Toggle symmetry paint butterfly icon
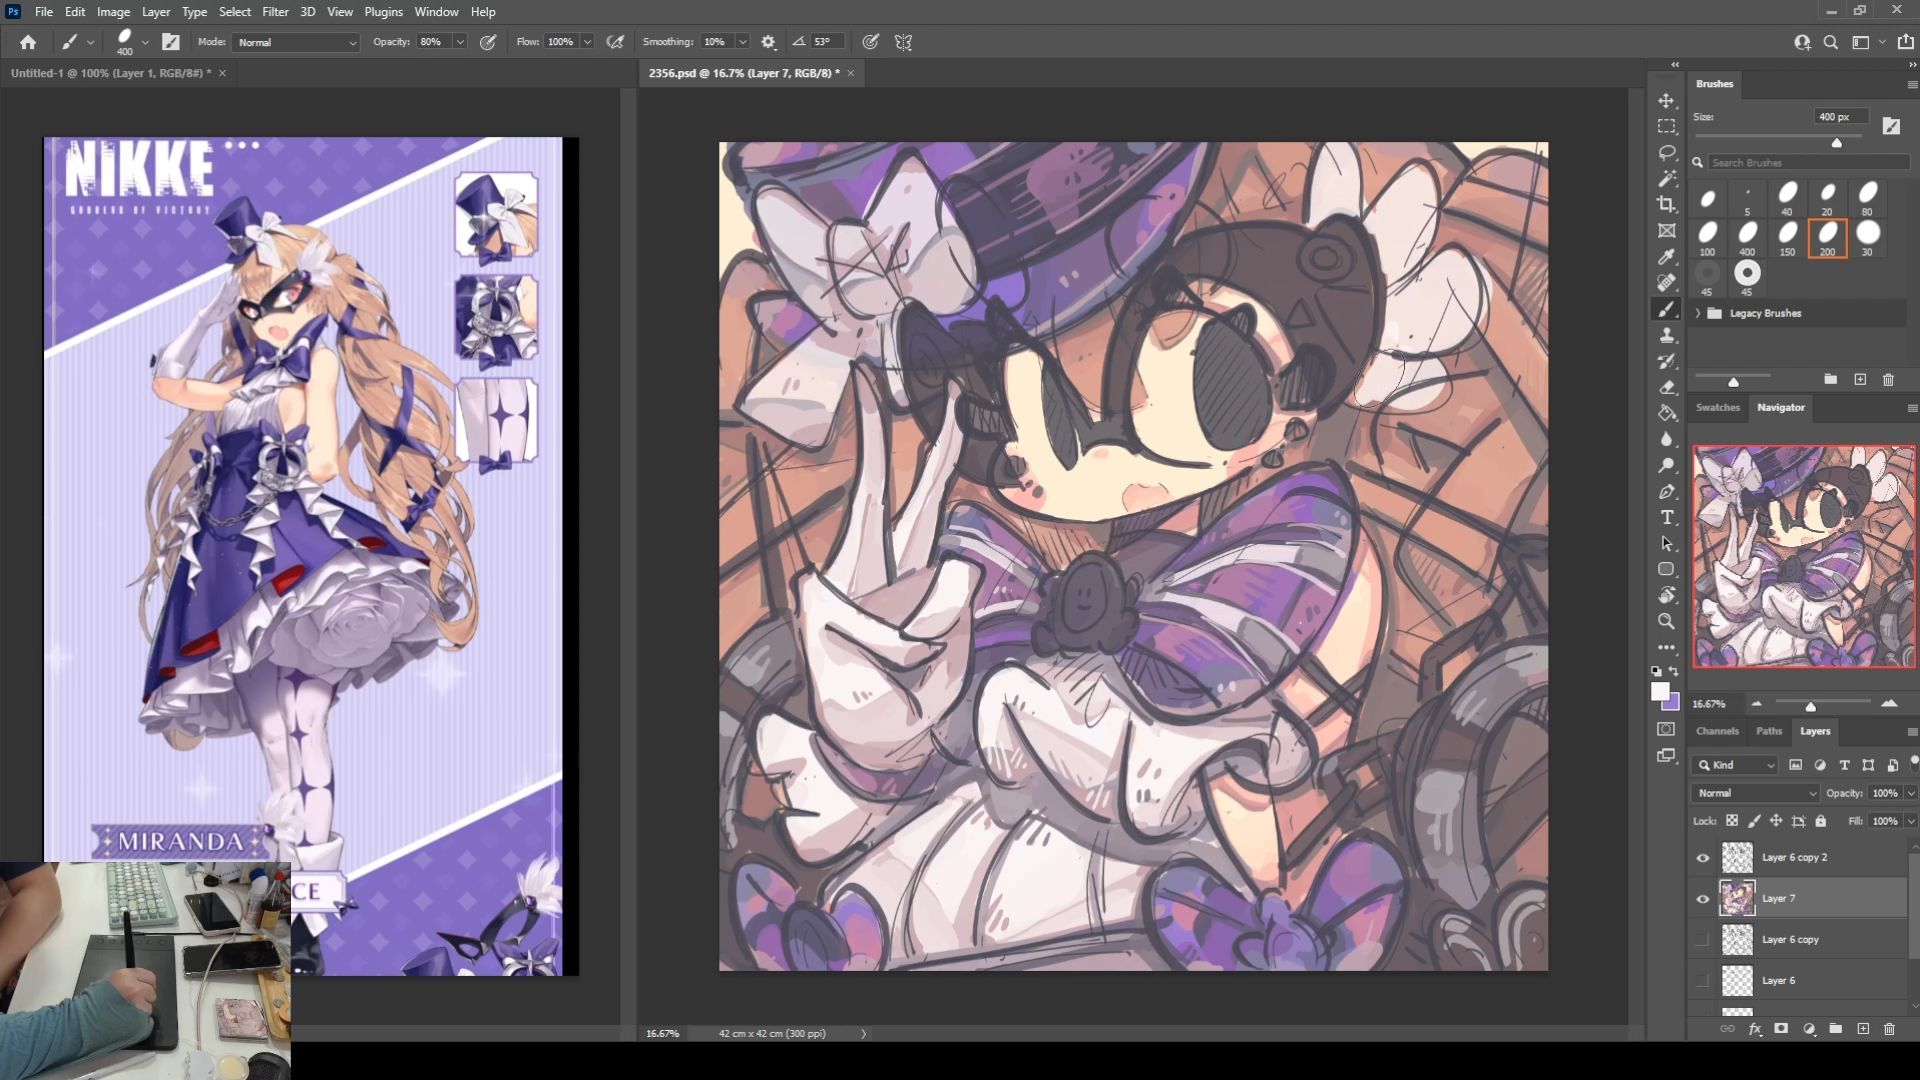 point(903,42)
